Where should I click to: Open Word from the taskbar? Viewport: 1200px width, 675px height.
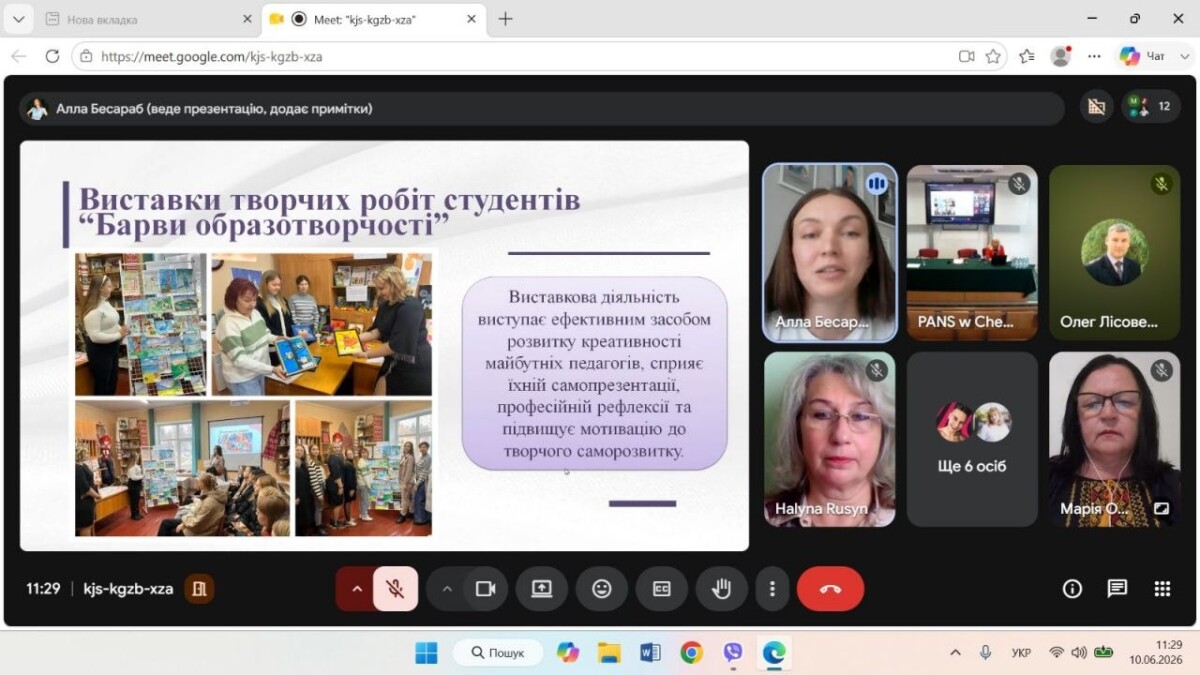point(650,653)
